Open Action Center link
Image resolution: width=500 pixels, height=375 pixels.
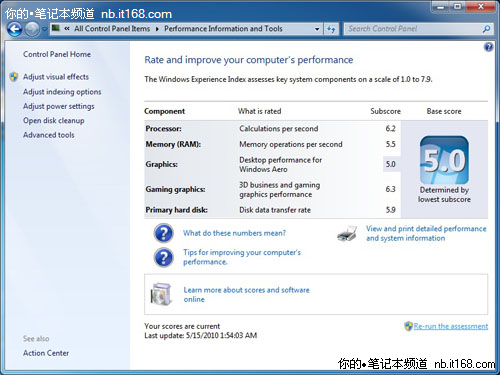coord(46,353)
